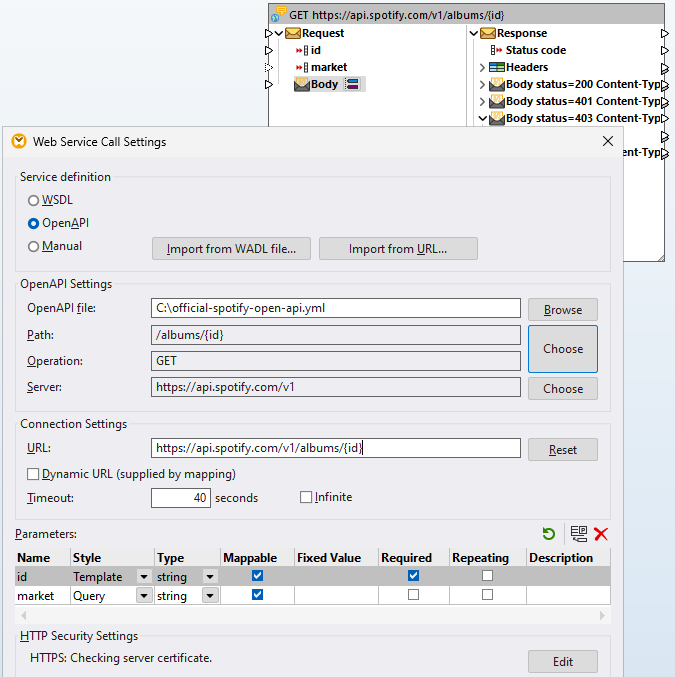Select the WSDL radio button

(34, 200)
